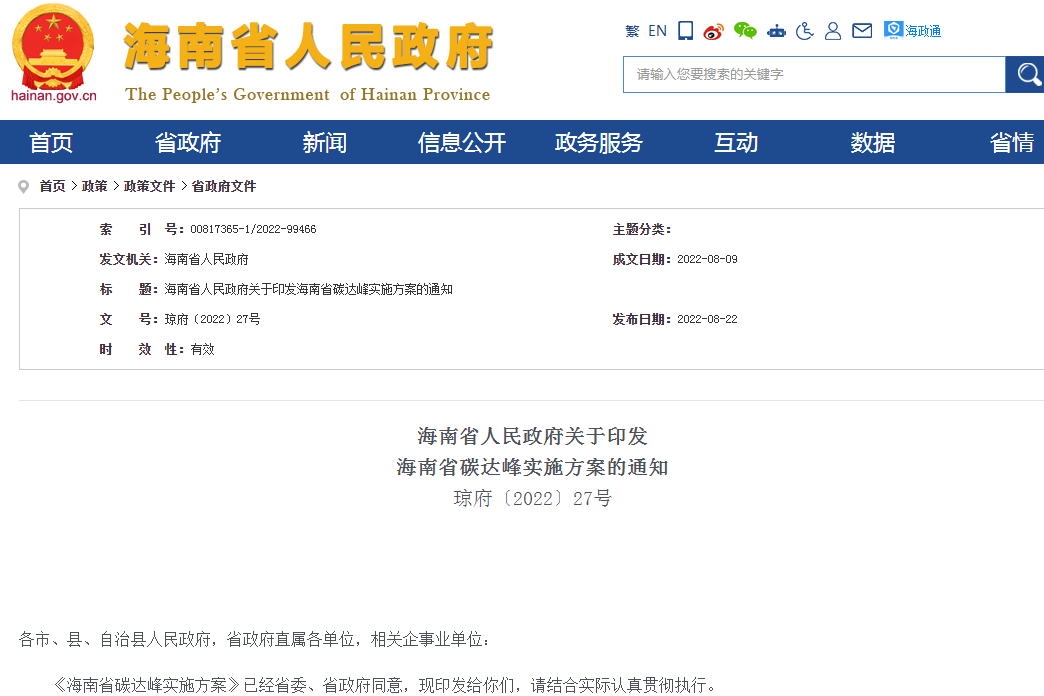The image size is (1044, 696).
Task: Switch site language to EN
Action: [657, 31]
